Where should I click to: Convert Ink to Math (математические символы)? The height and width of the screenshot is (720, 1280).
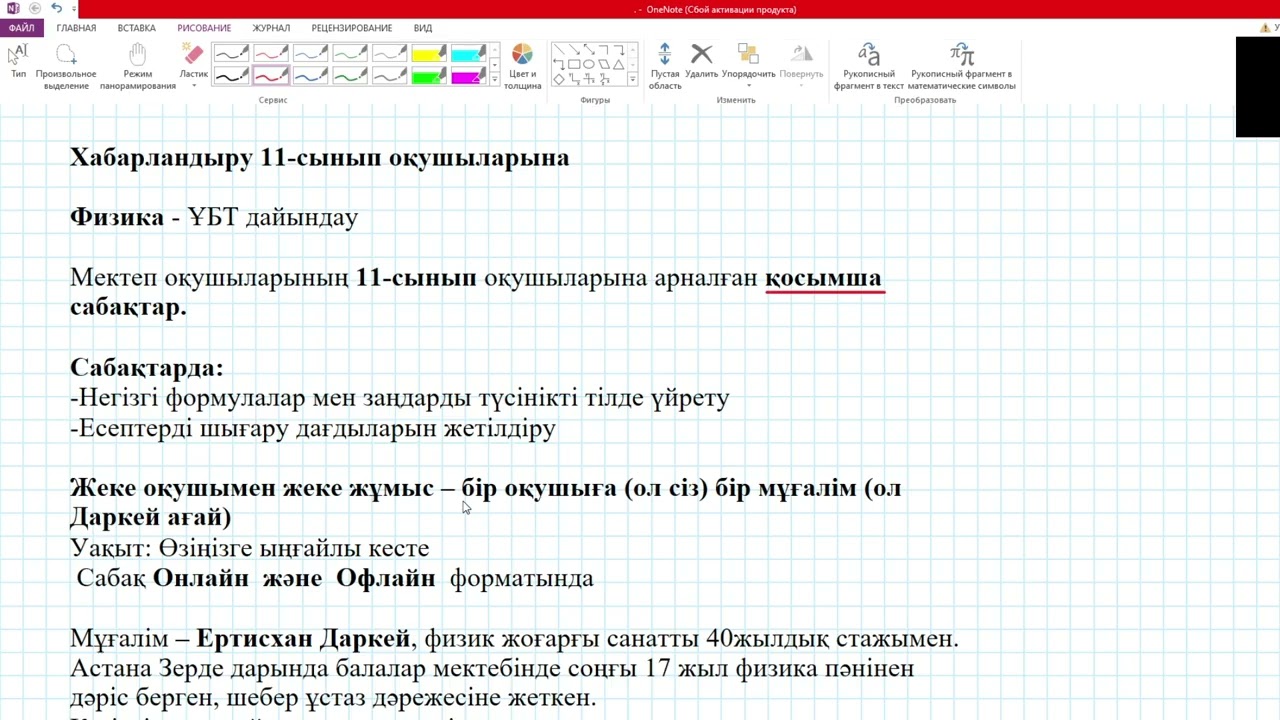(x=961, y=66)
